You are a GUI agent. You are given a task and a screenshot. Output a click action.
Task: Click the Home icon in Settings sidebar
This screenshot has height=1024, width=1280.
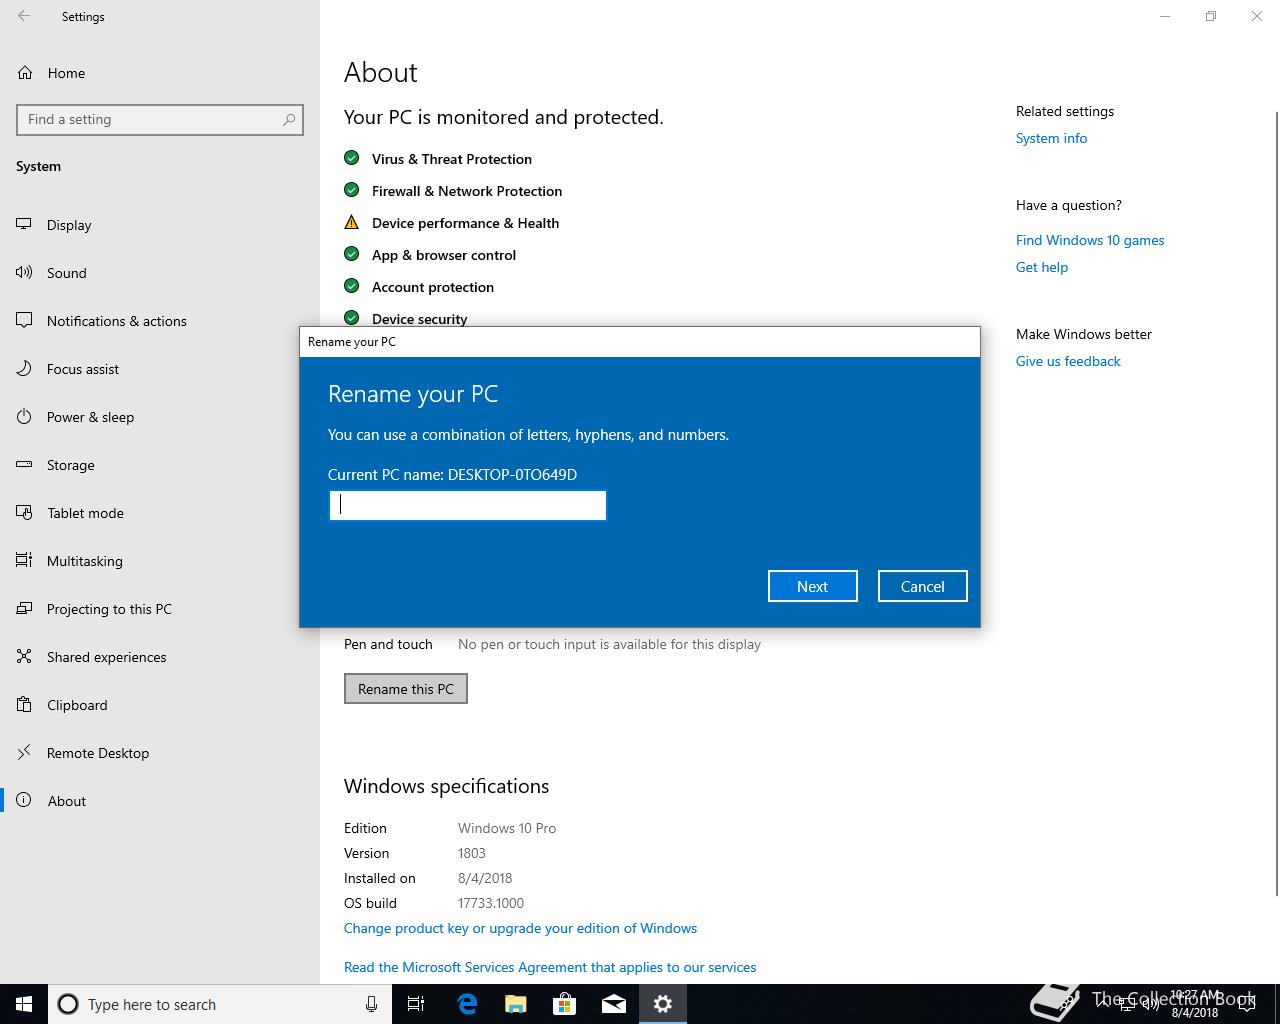pos(25,73)
